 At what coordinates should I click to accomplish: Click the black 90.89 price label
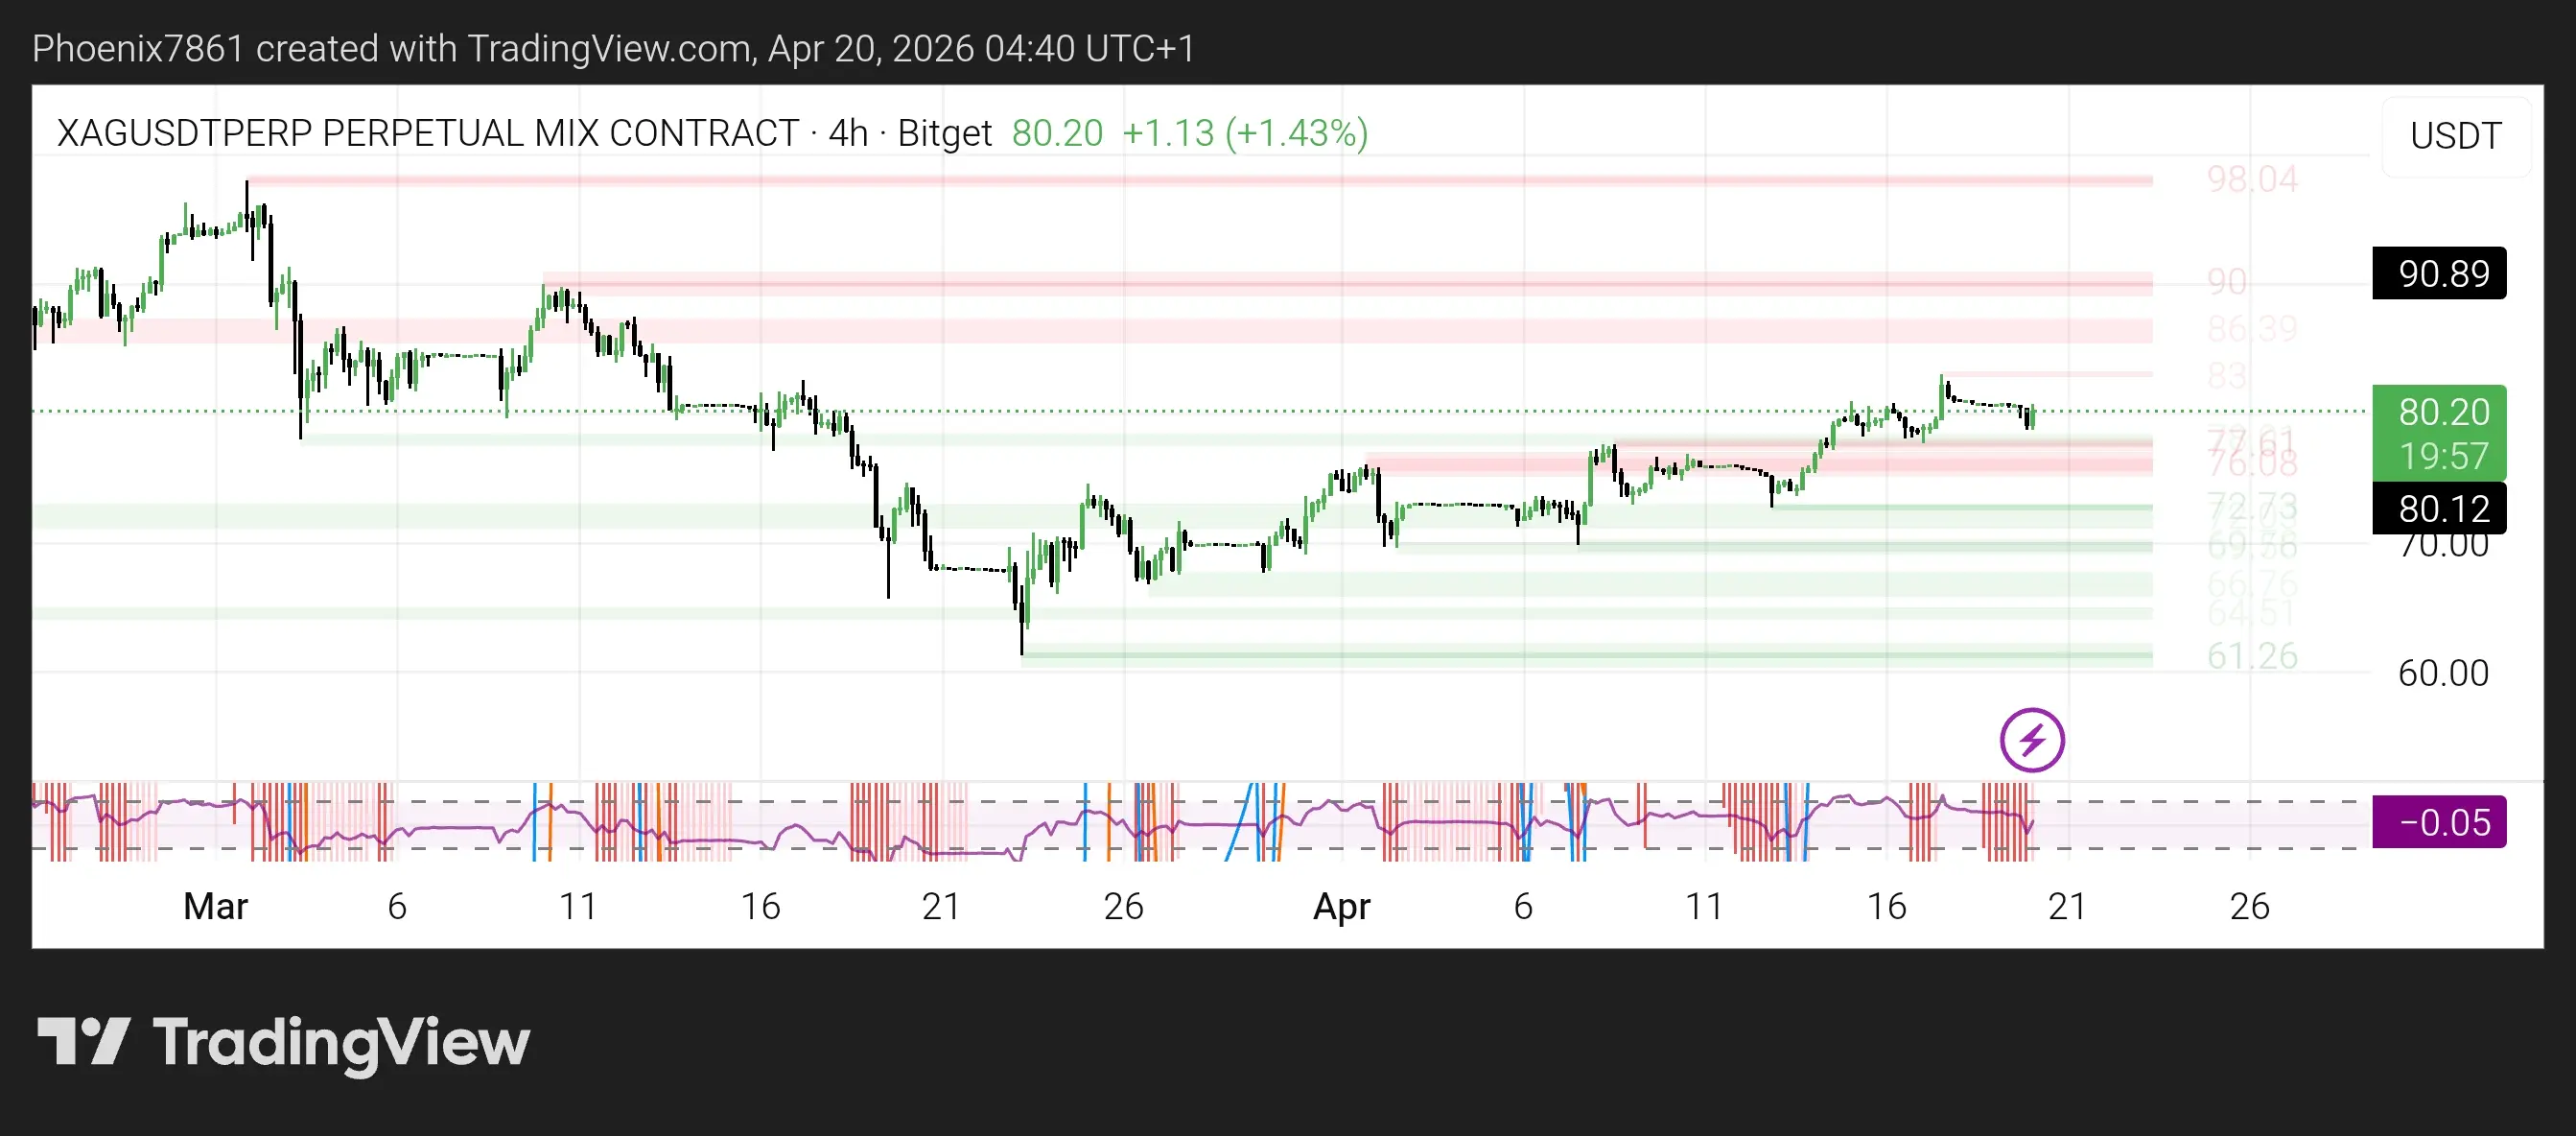pos(2438,273)
